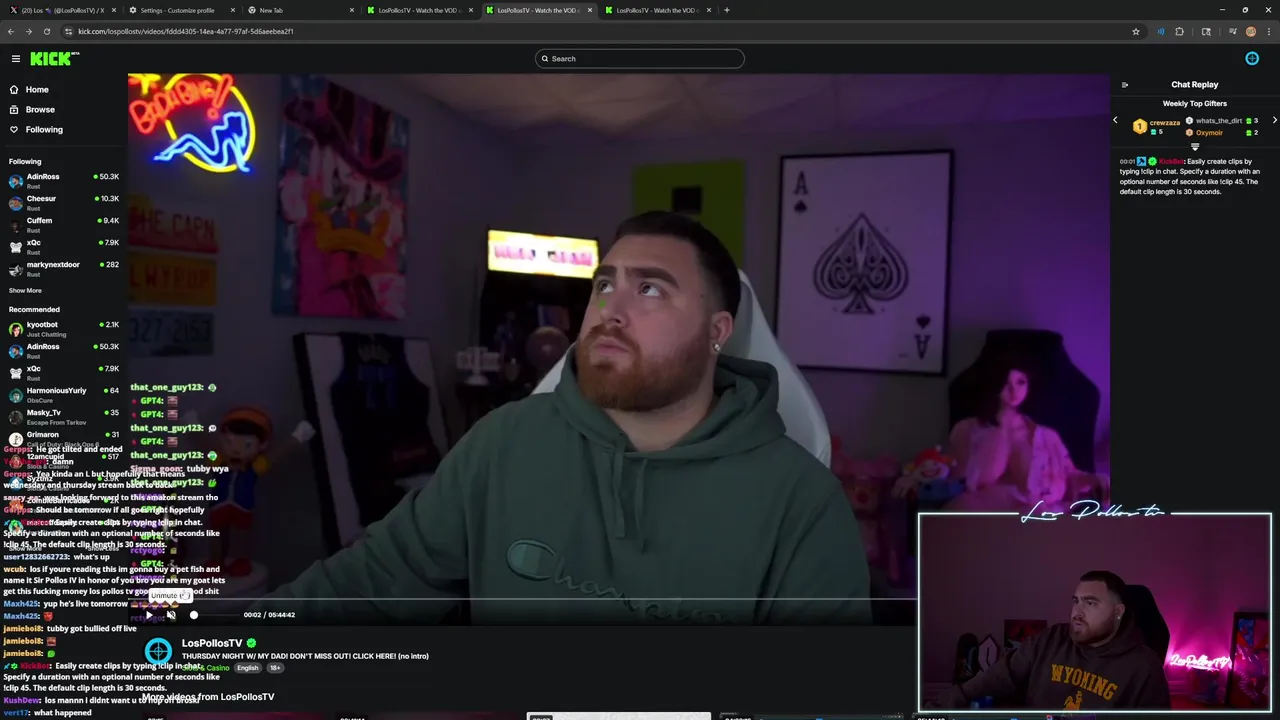The image size is (1280, 720).
Task: Show previous Weekly Top Gifters with the left chevron
Action: pyautogui.click(x=1115, y=121)
